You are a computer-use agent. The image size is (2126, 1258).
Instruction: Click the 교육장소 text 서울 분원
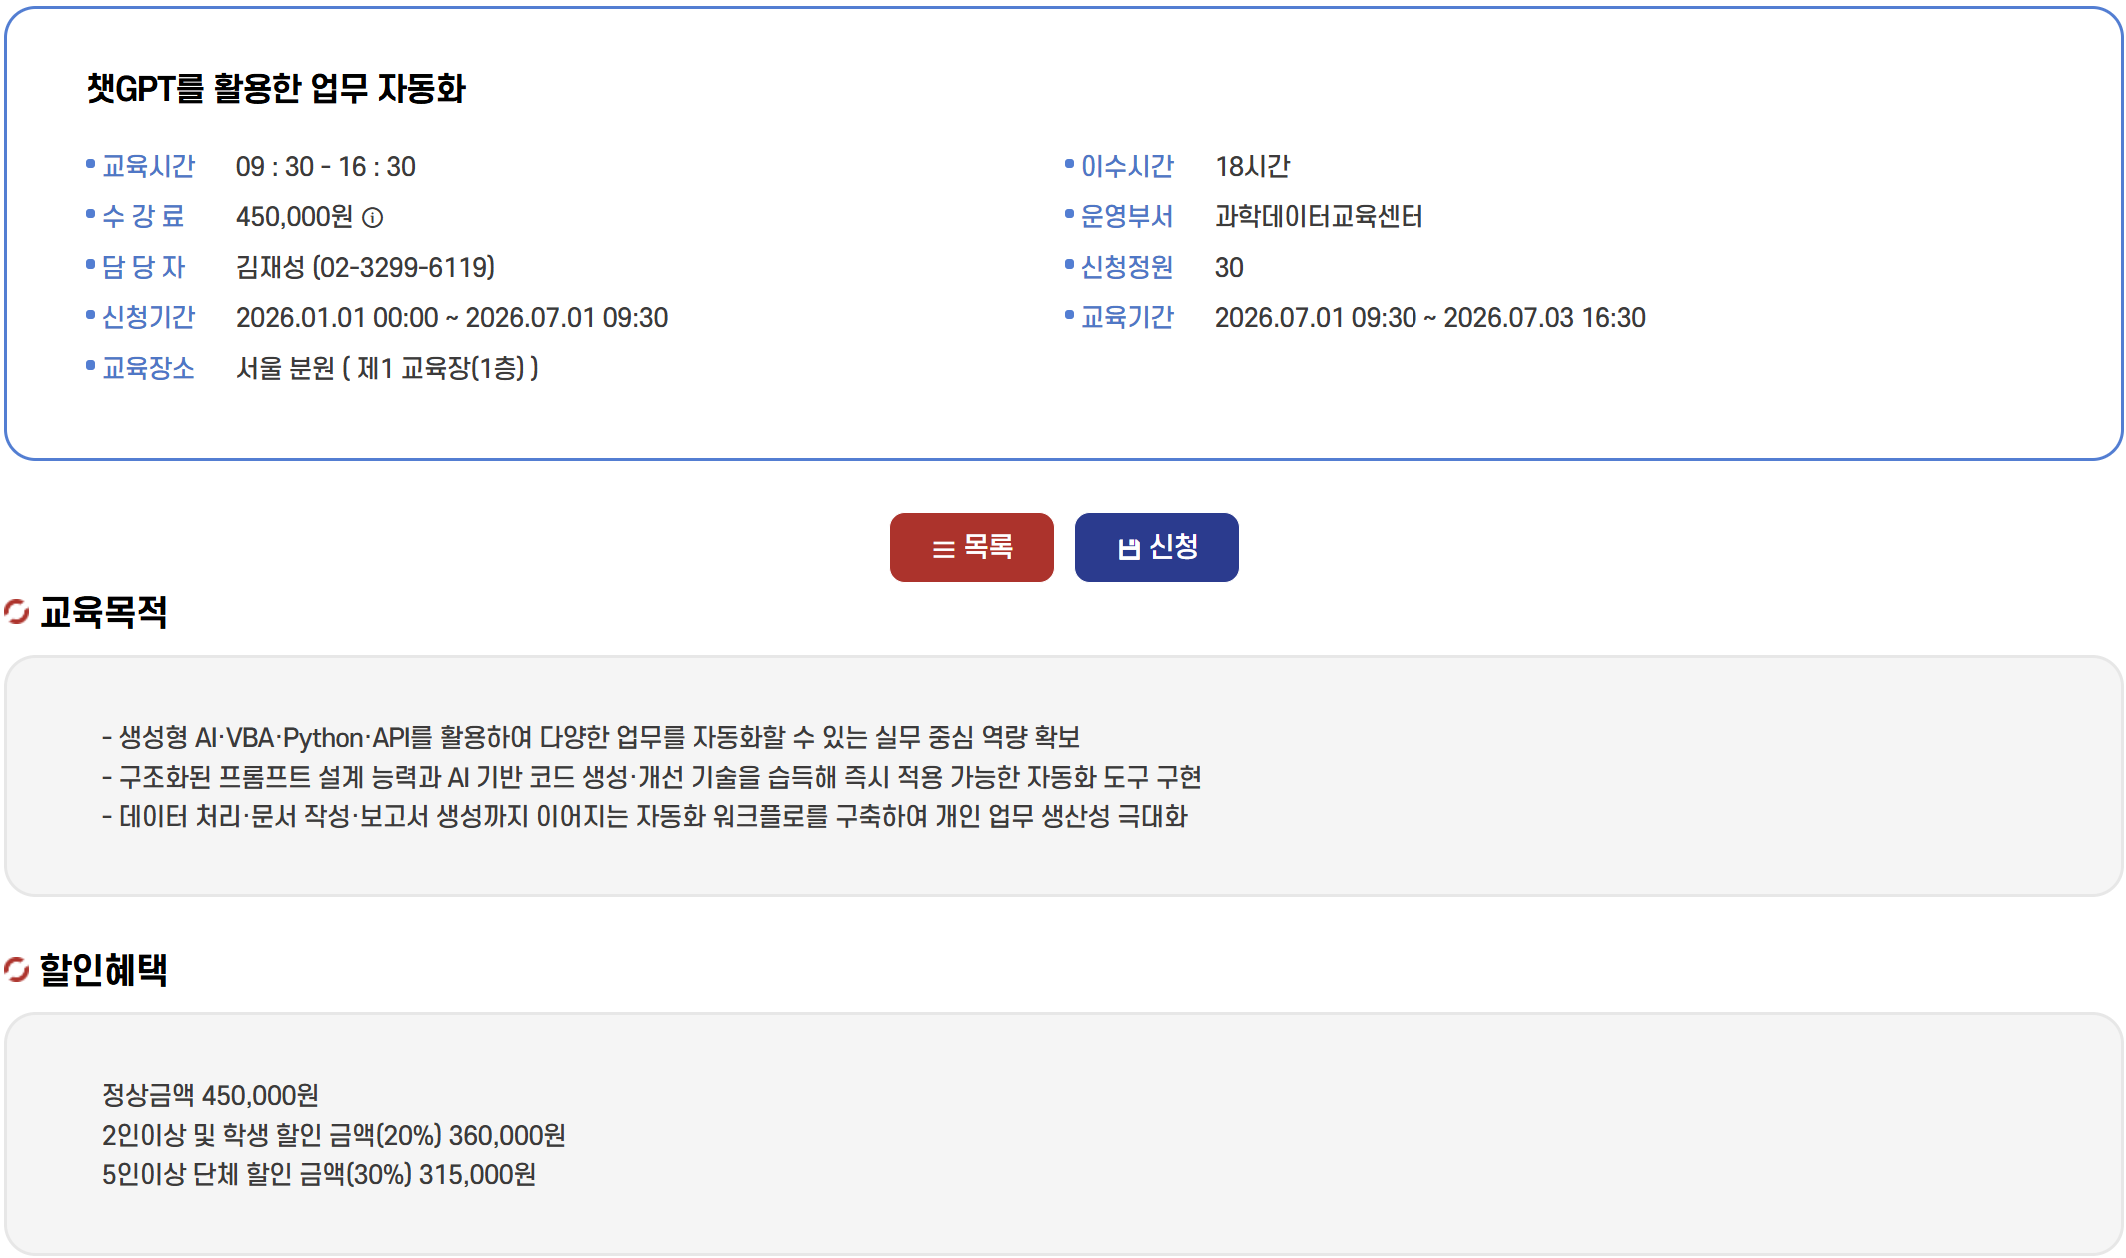tap(285, 369)
